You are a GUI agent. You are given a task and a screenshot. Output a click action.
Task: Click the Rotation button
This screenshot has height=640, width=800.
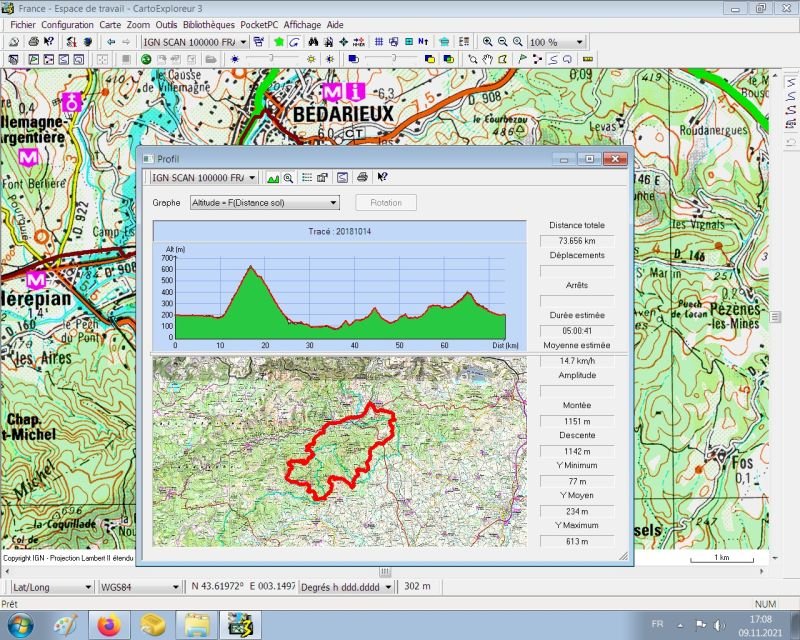(386, 203)
